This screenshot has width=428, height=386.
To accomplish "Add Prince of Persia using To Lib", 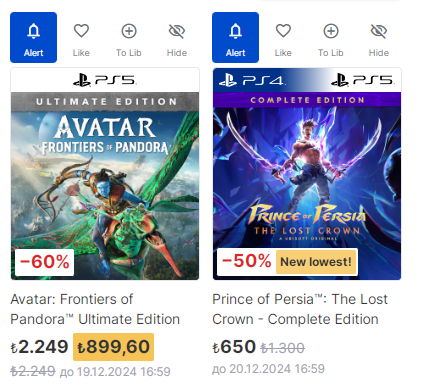I will coord(331,37).
